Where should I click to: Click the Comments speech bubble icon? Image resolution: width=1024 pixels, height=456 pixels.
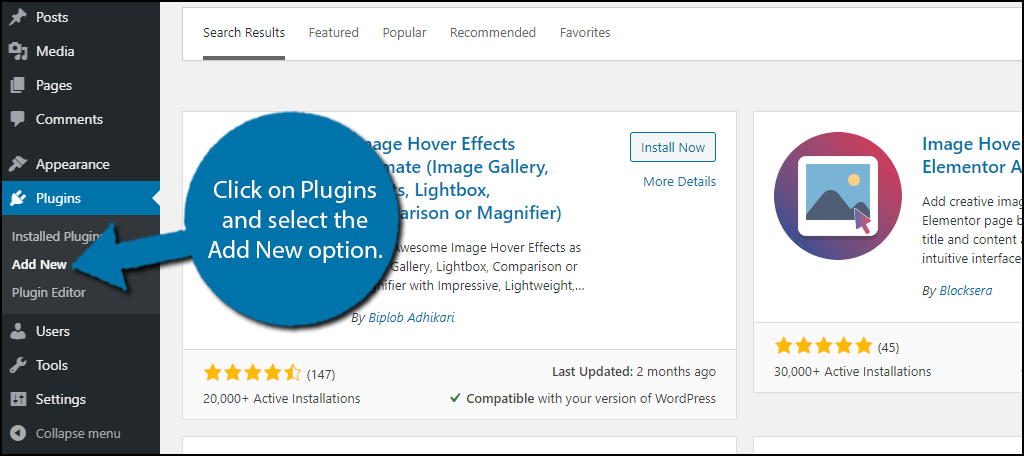[x=18, y=119]
